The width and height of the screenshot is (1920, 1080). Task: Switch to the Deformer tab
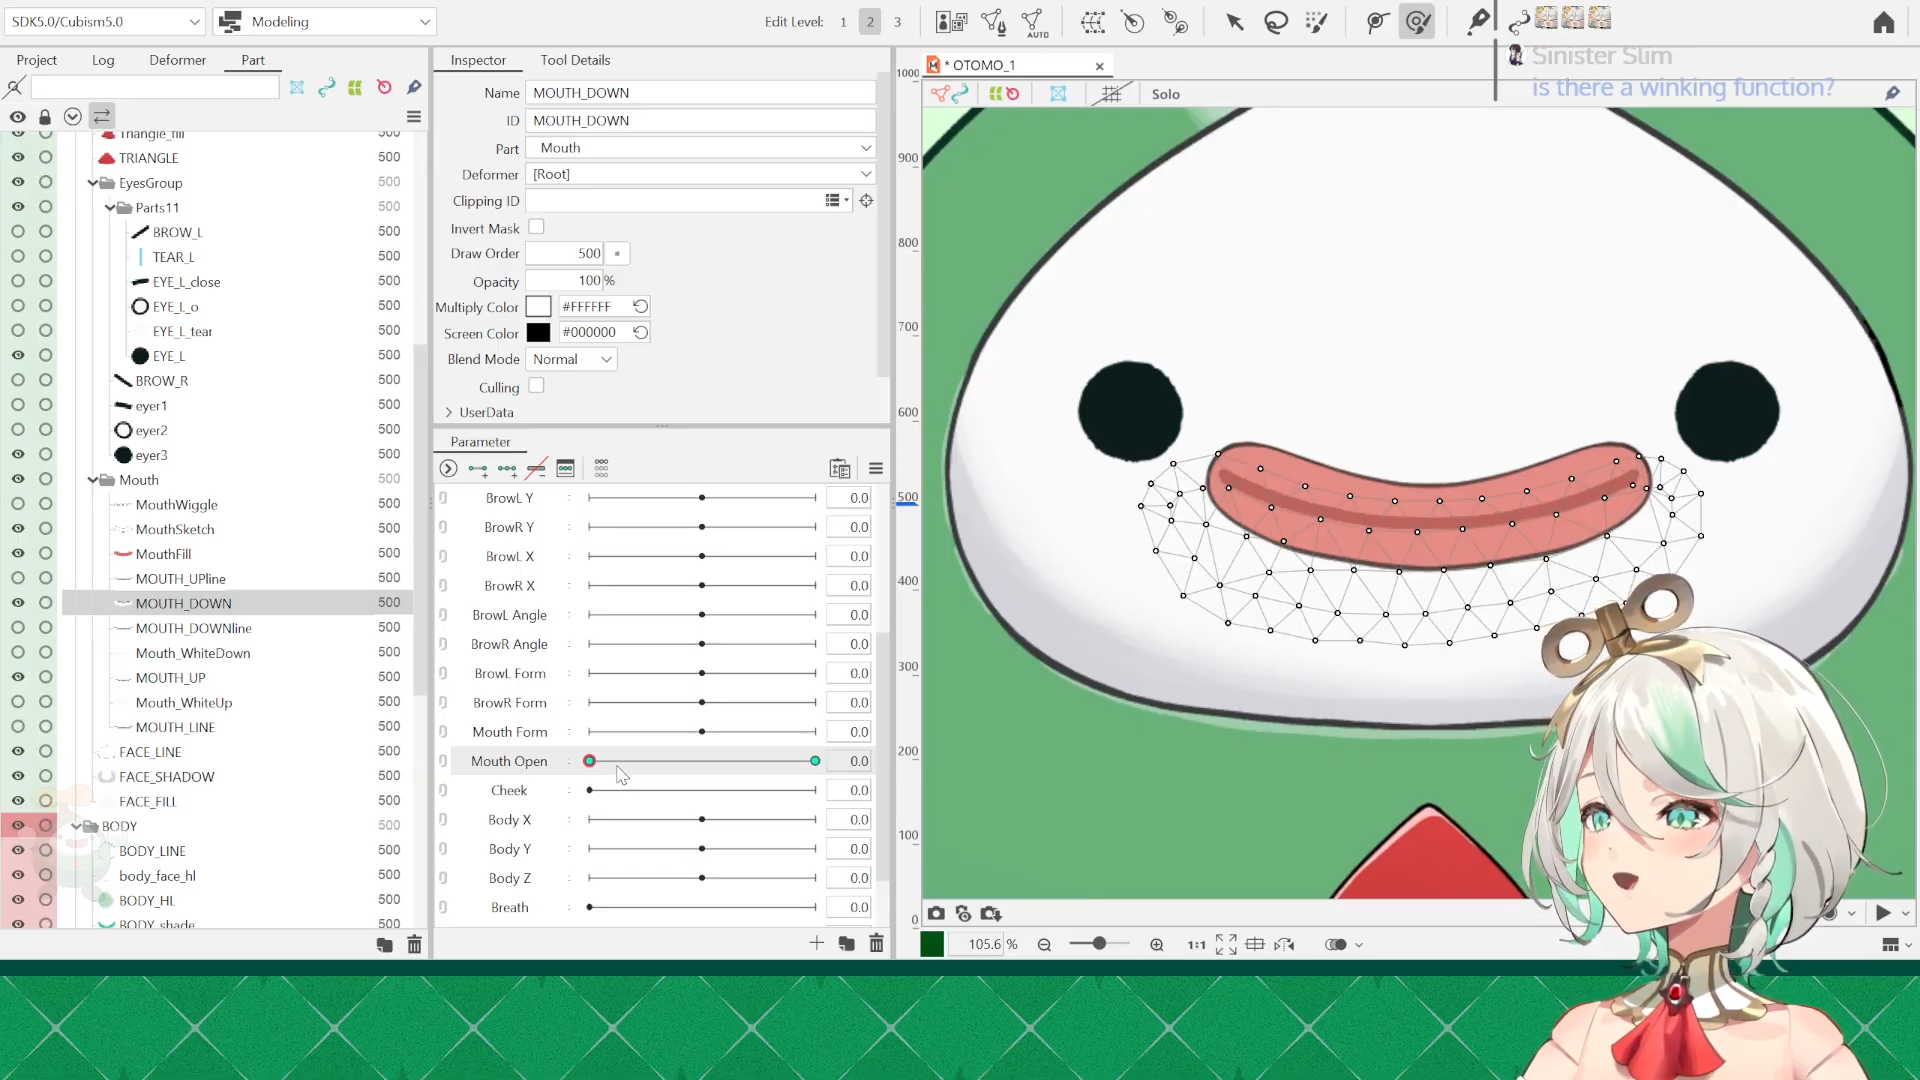(x=177, y=60)
